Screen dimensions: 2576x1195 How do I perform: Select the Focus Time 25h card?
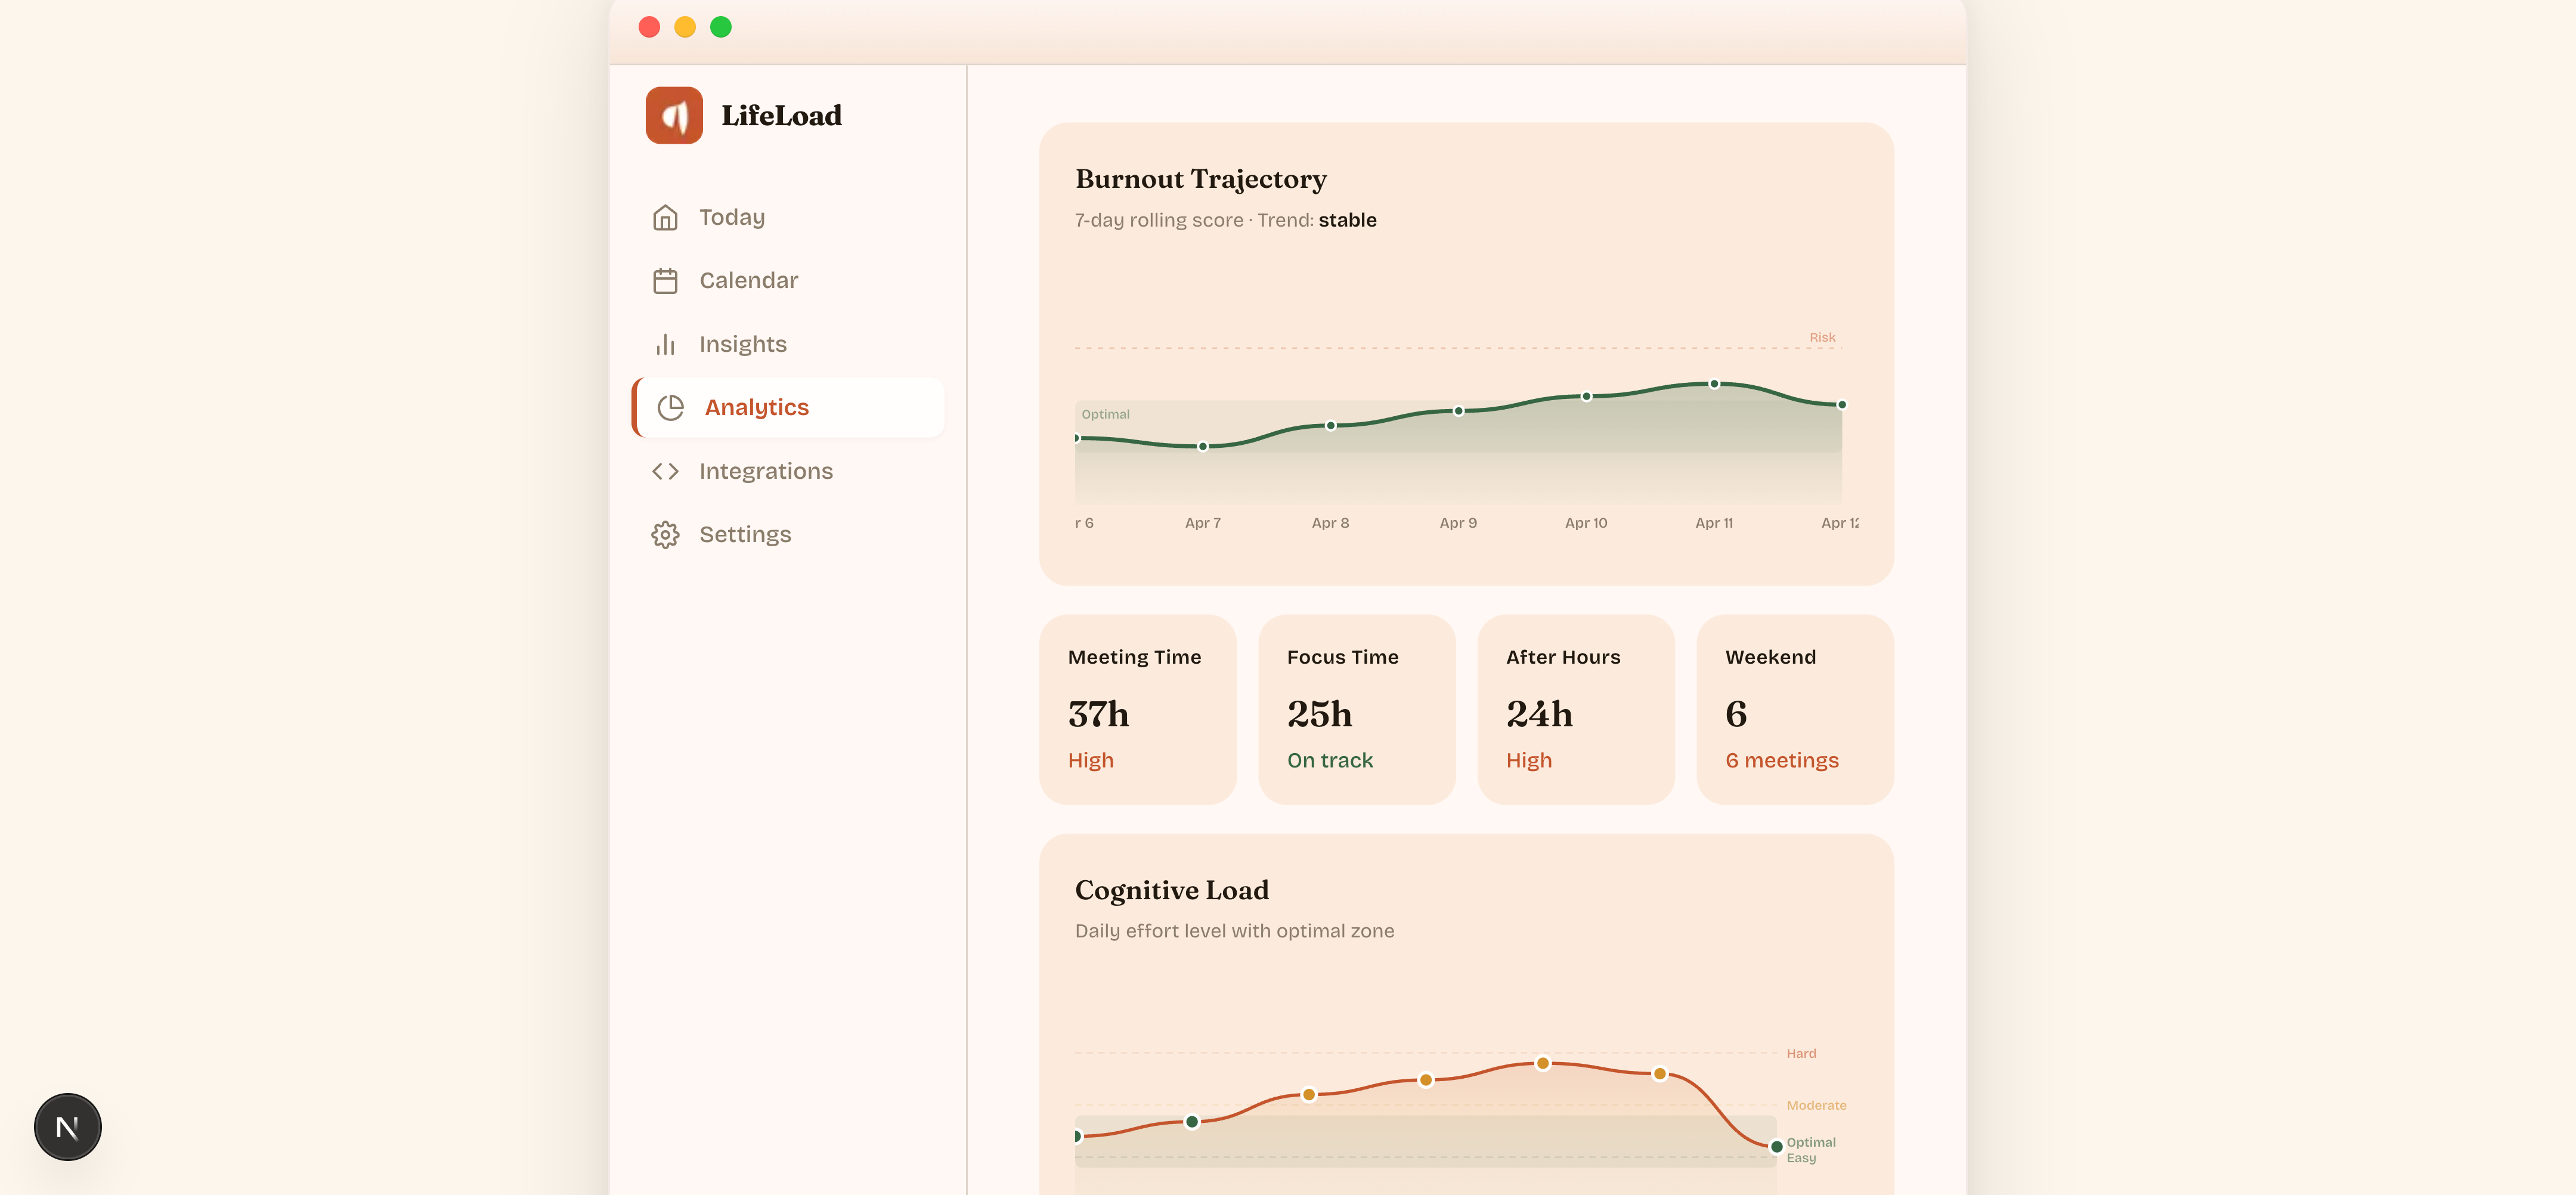(1356, 709)
